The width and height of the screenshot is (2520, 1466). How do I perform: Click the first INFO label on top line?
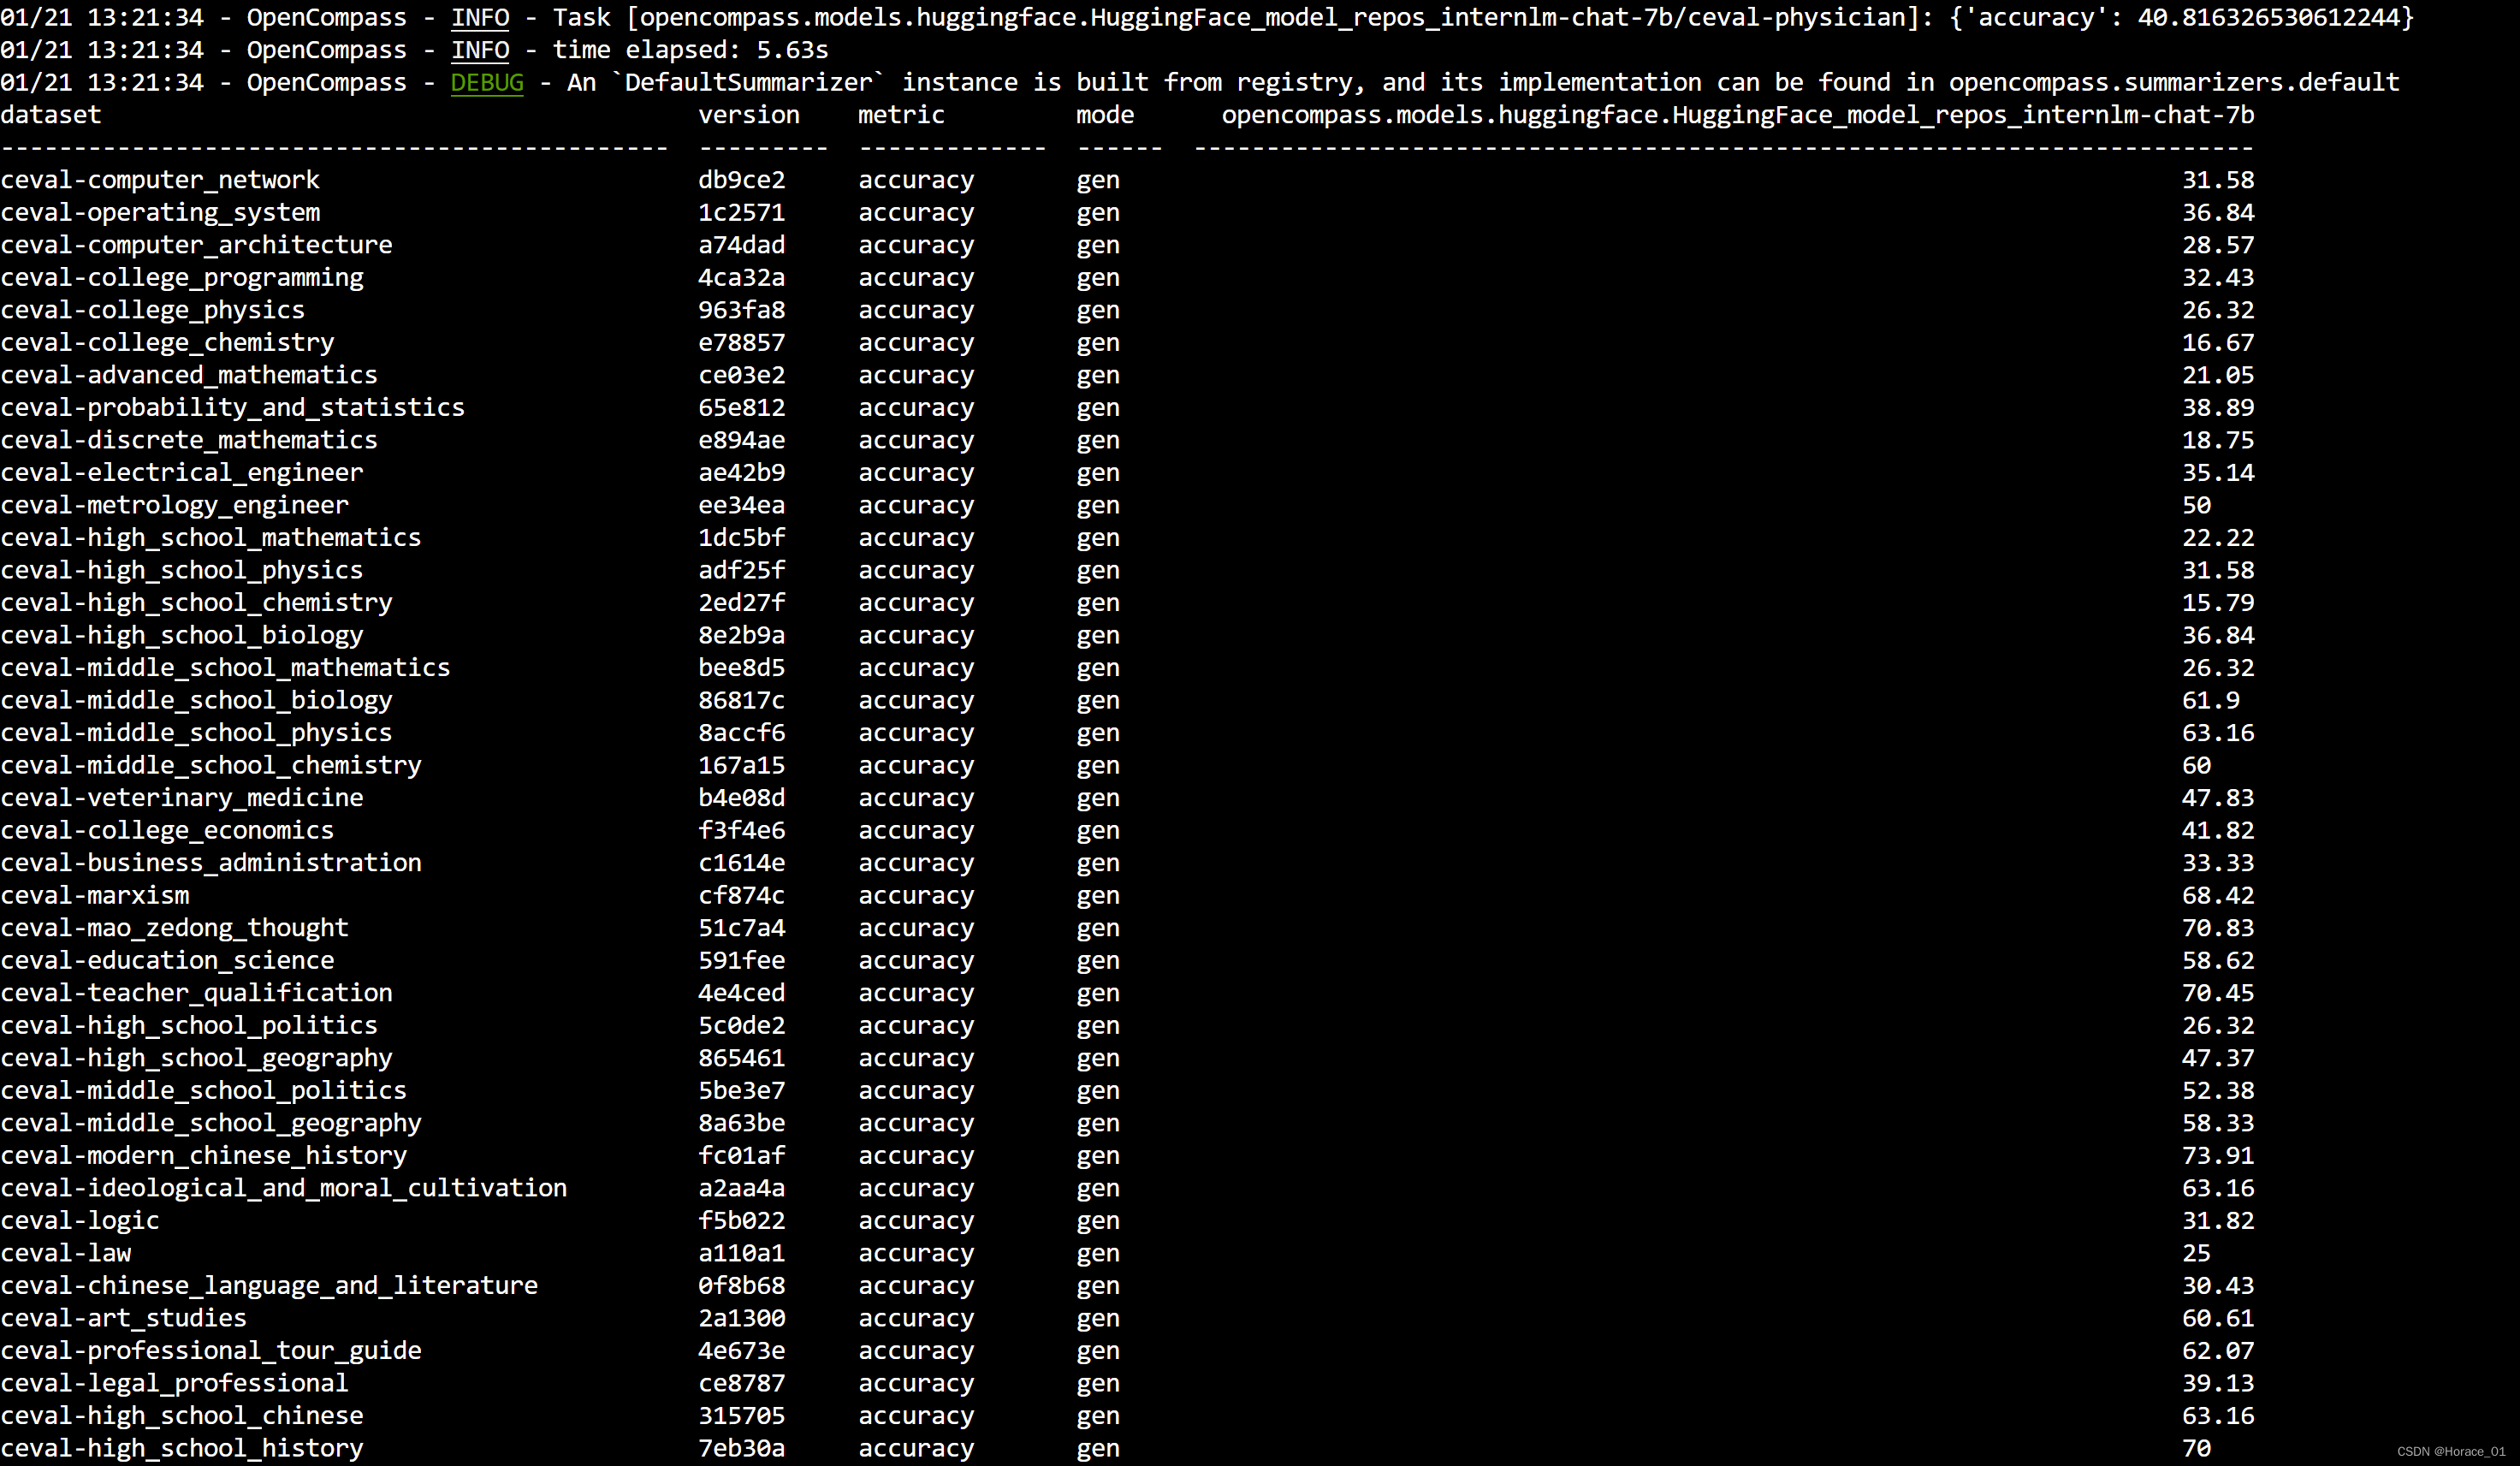pos(479,17)
